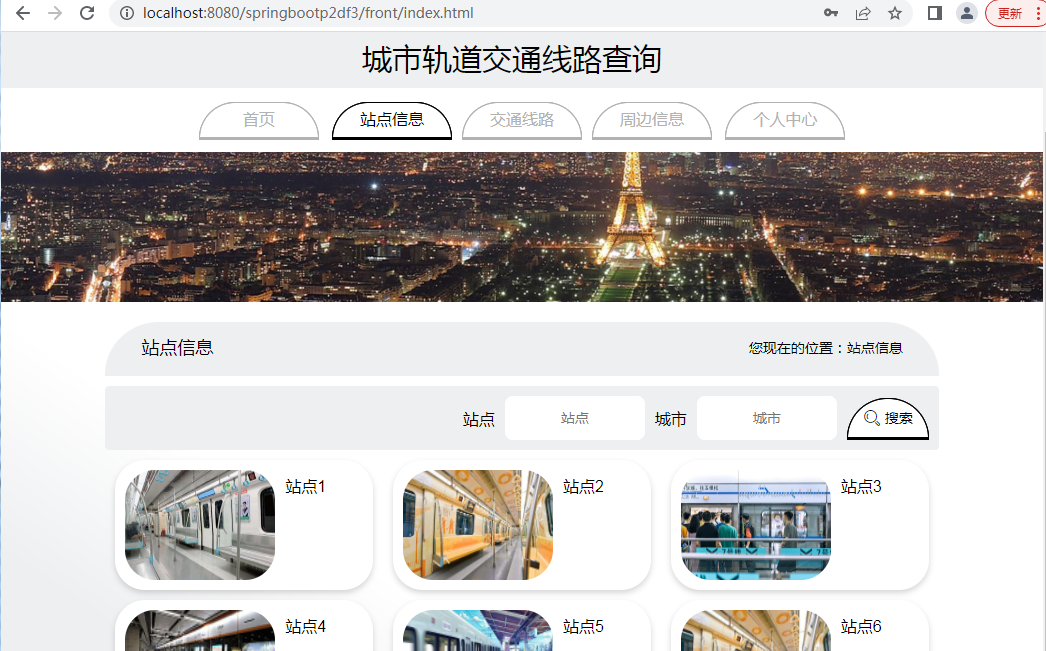Click the 站点6 title text
This screenshot has width=1046, height=651.
(x=861, y=627)
